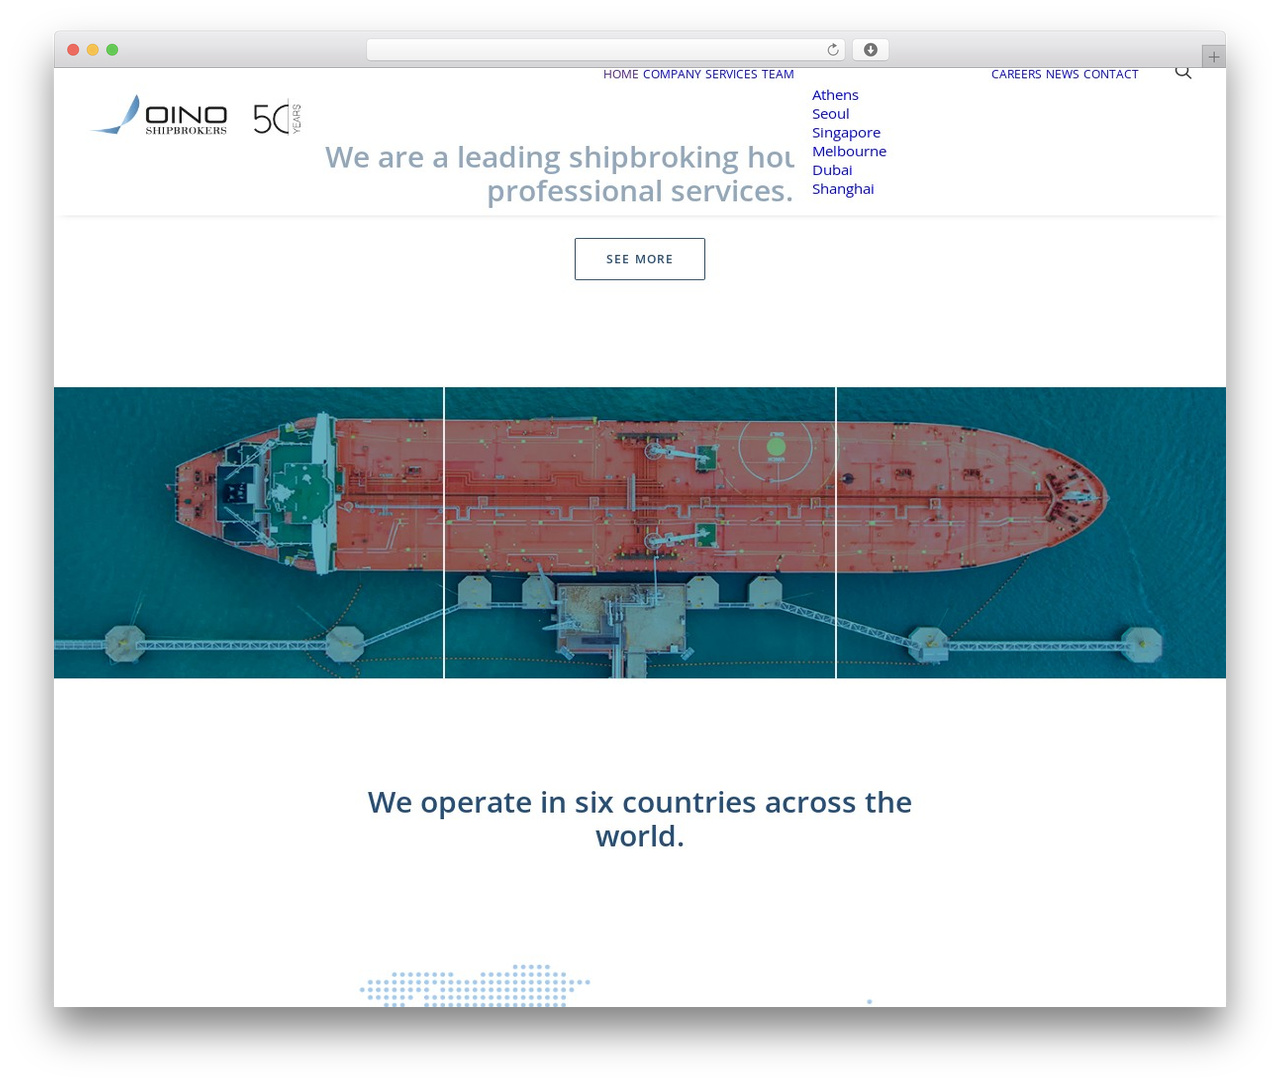Click the 'We are a leading shipbroking' heading
Screen dimensions: 1280x1084
point(559,174)
